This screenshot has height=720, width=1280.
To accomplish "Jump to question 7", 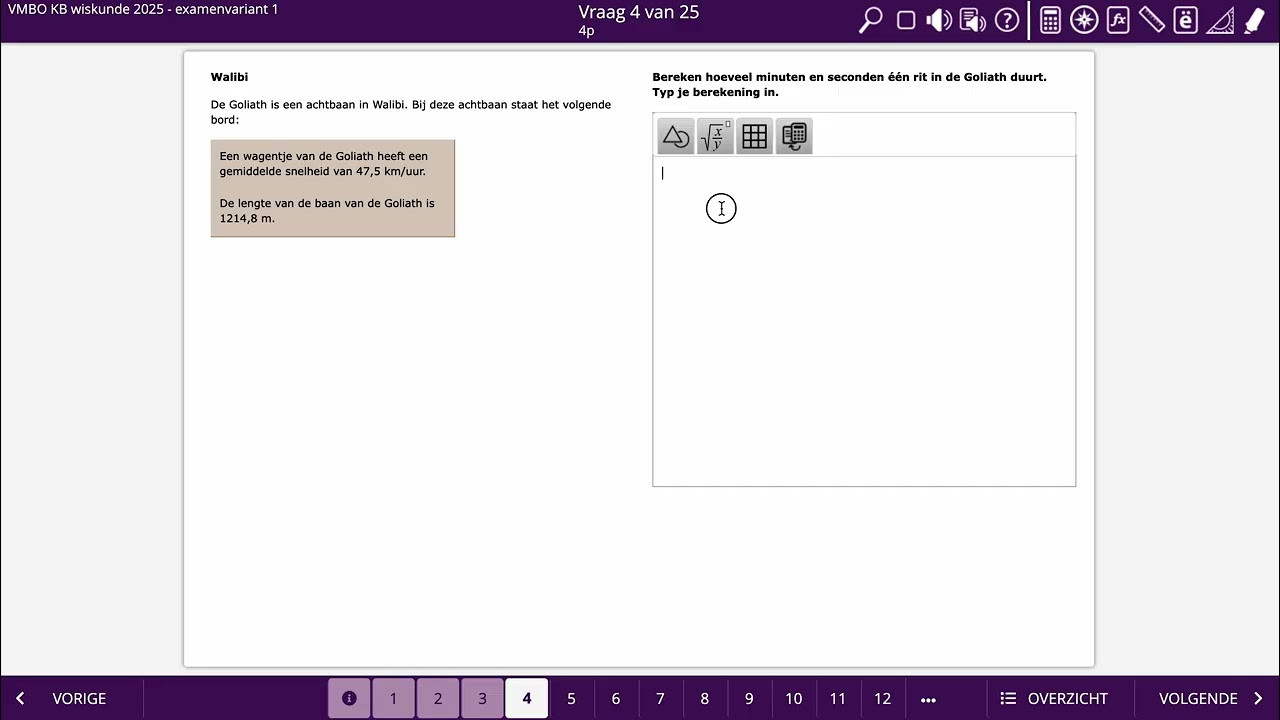I will point(660,699).
